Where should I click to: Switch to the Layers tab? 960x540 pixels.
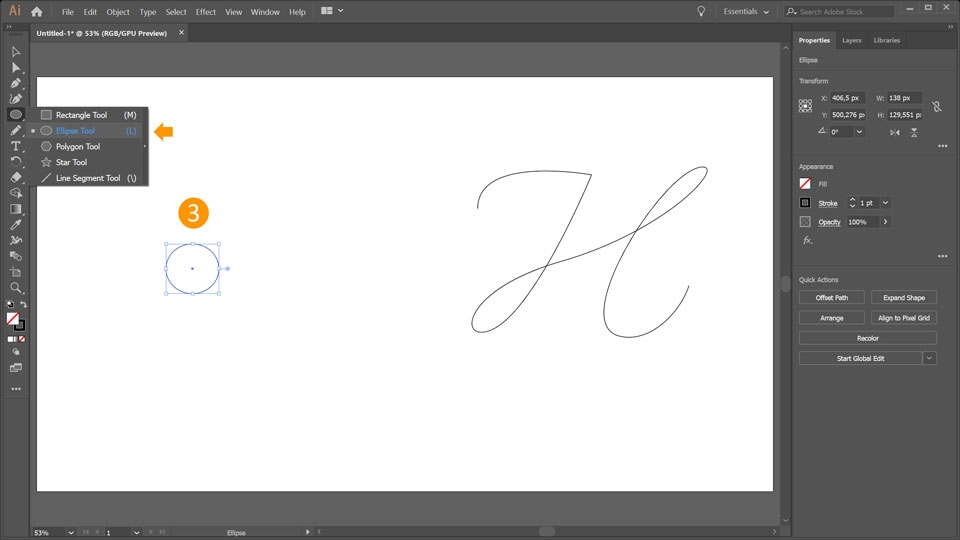point(851,40)
